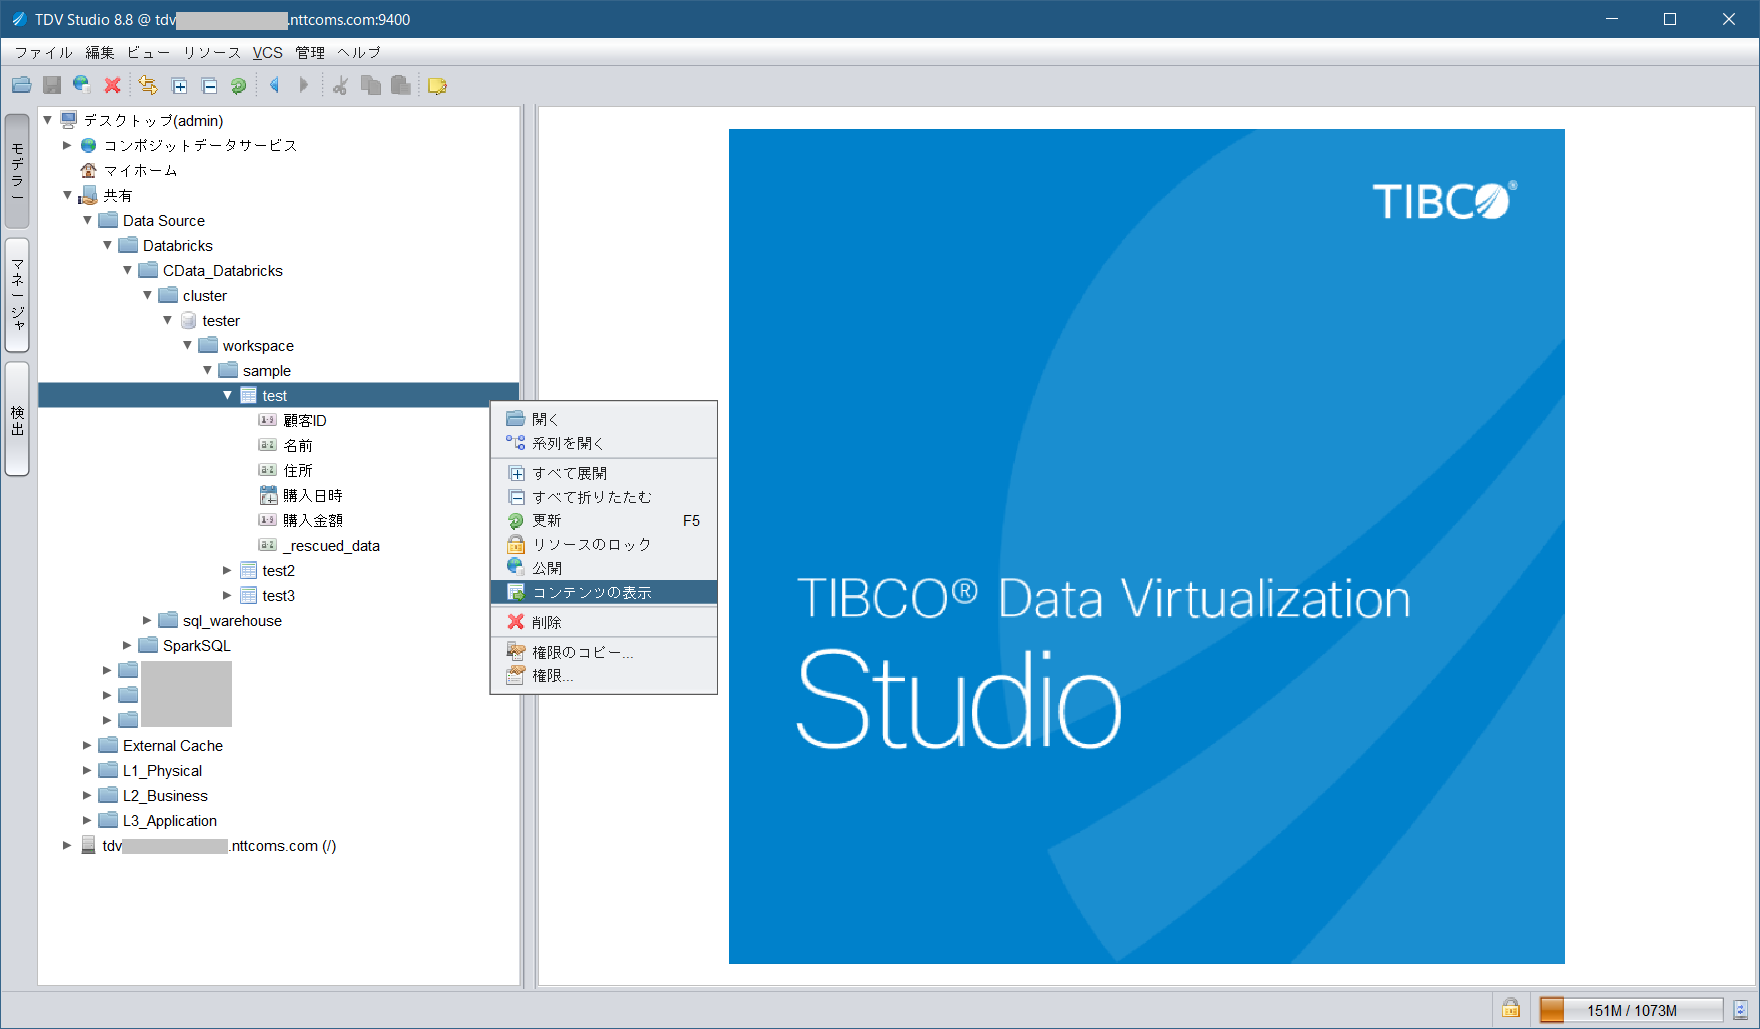The width and height of the screenshot is (1760, 1029).
Task: Click the コンポジットデータサービス globe icon
Action: coord(89,145)
